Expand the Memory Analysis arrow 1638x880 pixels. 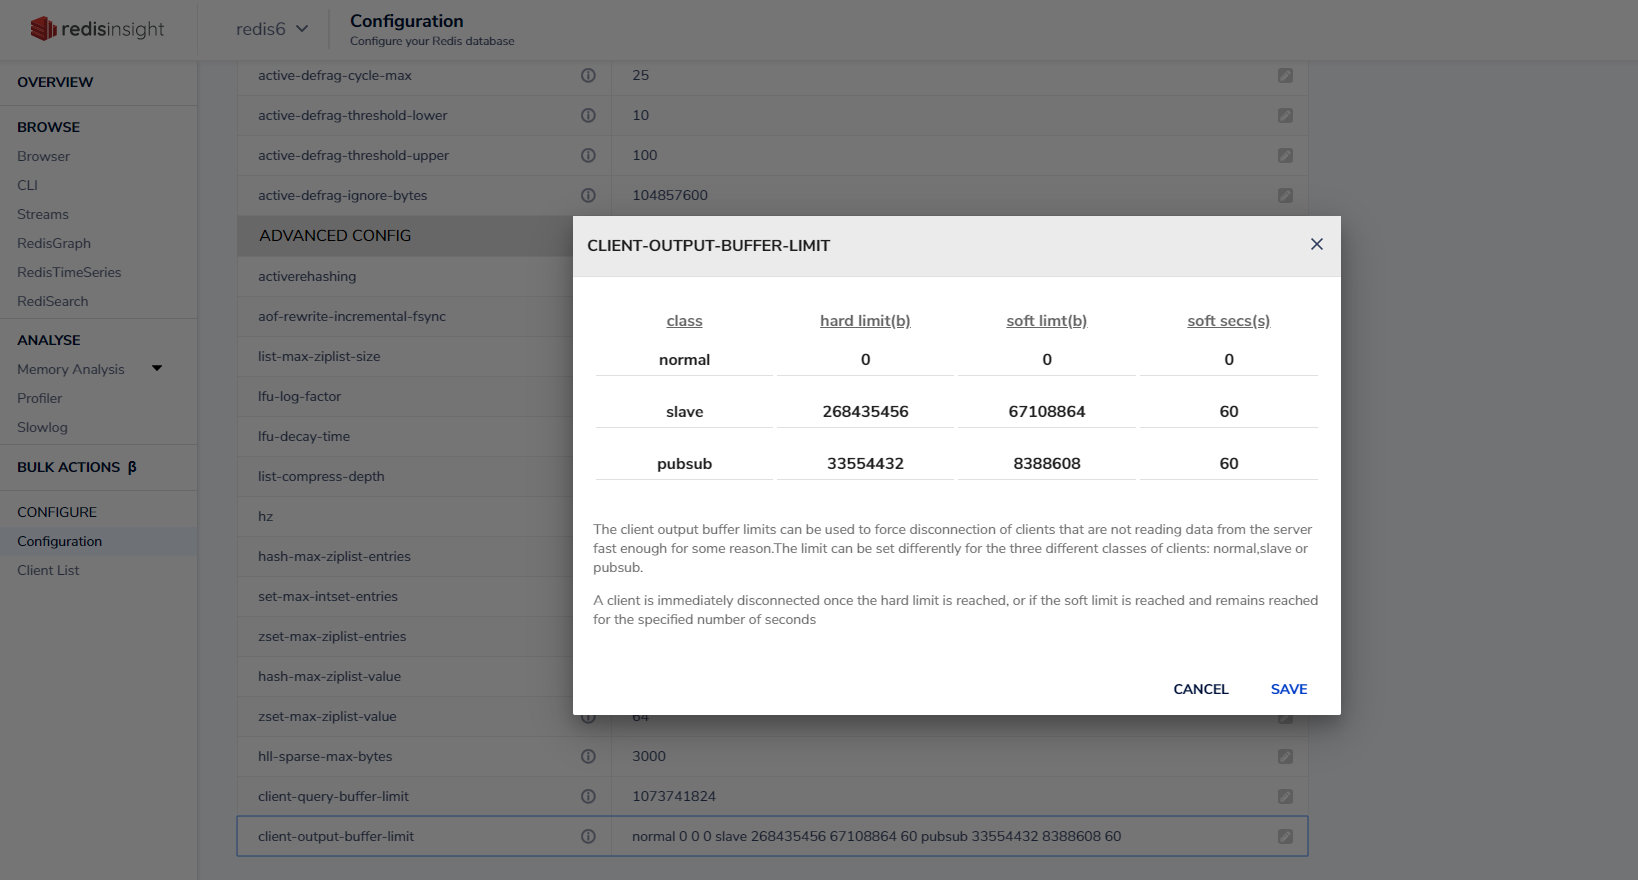(157, 368)
